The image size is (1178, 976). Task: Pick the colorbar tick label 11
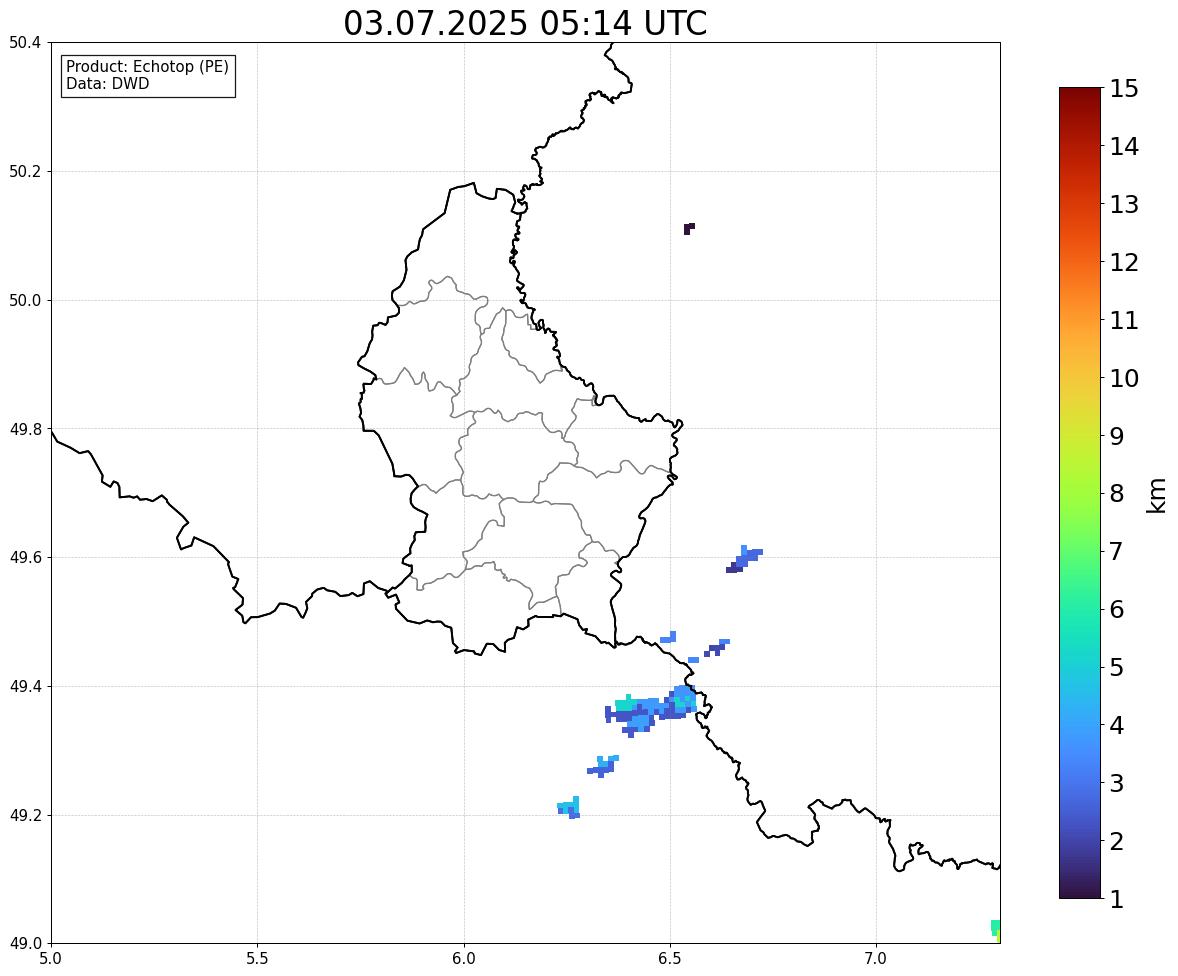click(1124, 320)
